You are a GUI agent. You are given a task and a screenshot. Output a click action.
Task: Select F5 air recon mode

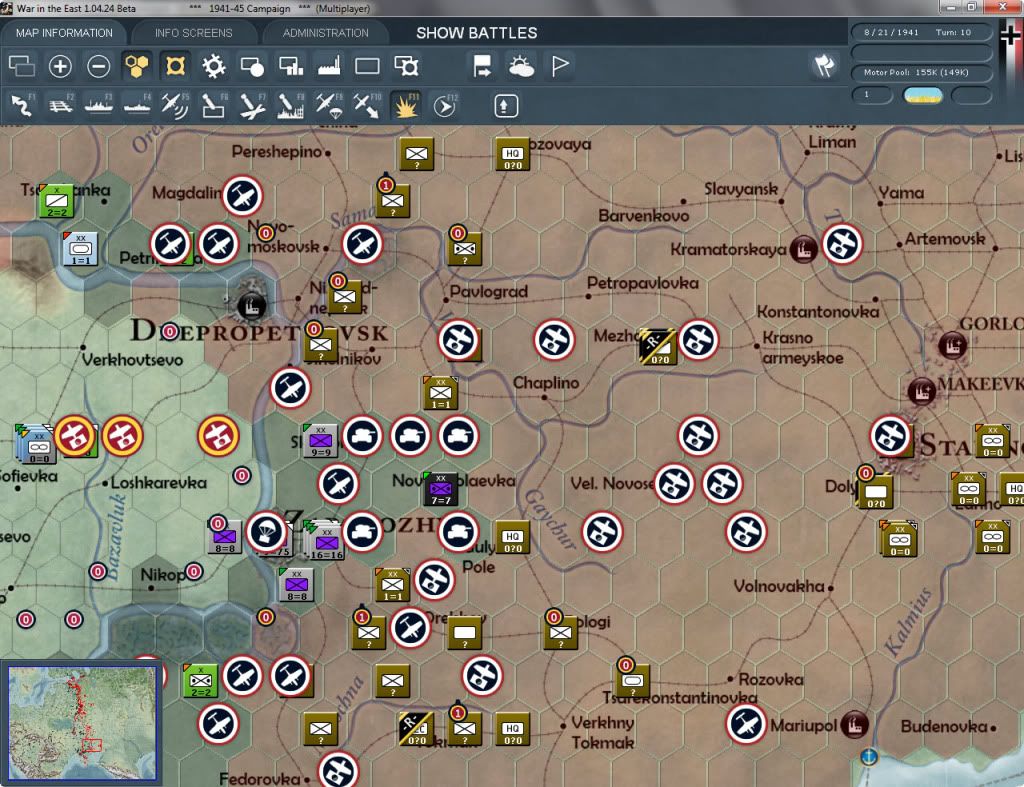(175, 106)
